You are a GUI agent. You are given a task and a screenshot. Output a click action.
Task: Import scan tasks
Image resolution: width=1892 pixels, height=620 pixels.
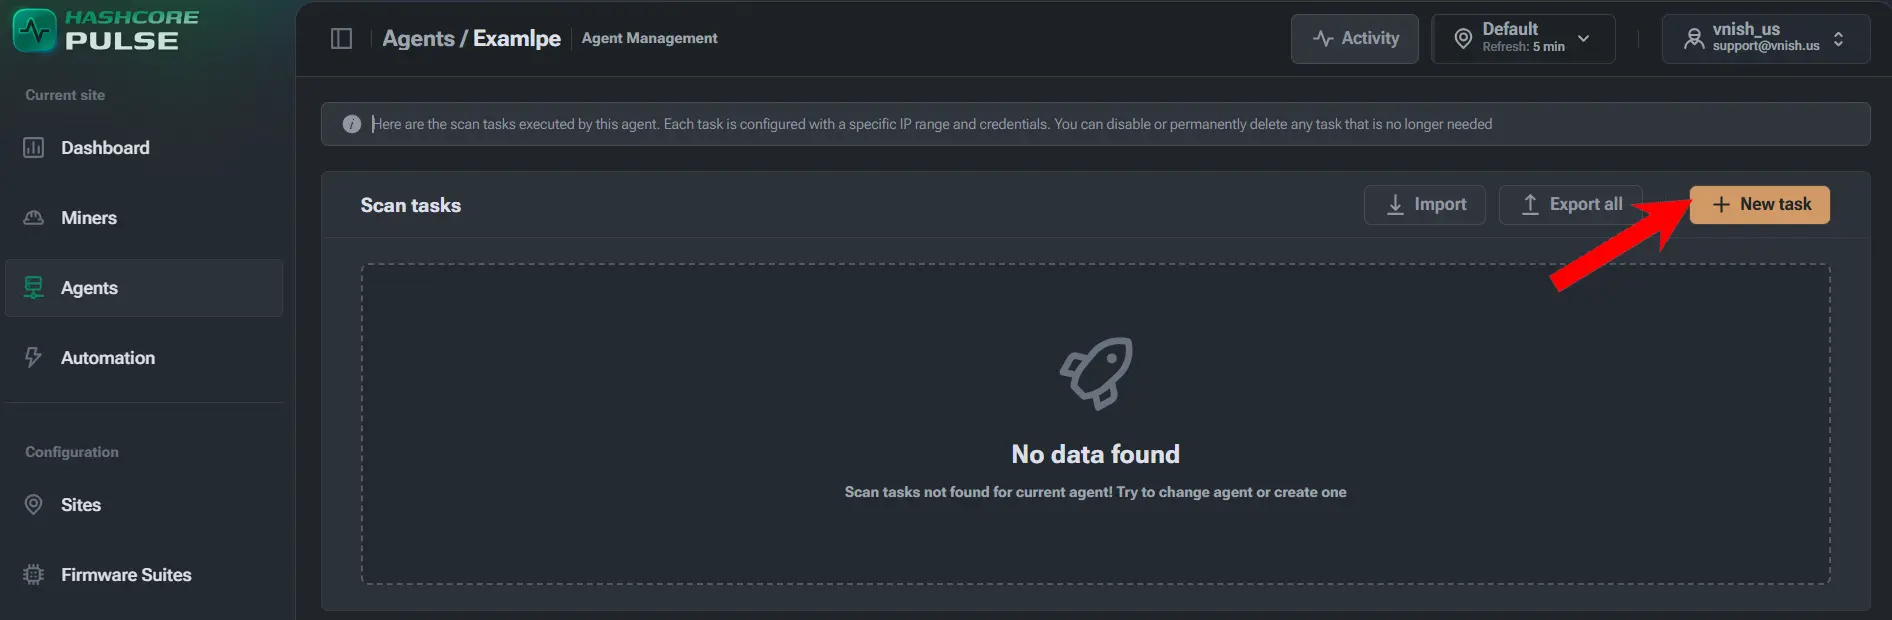(1425, 205)
